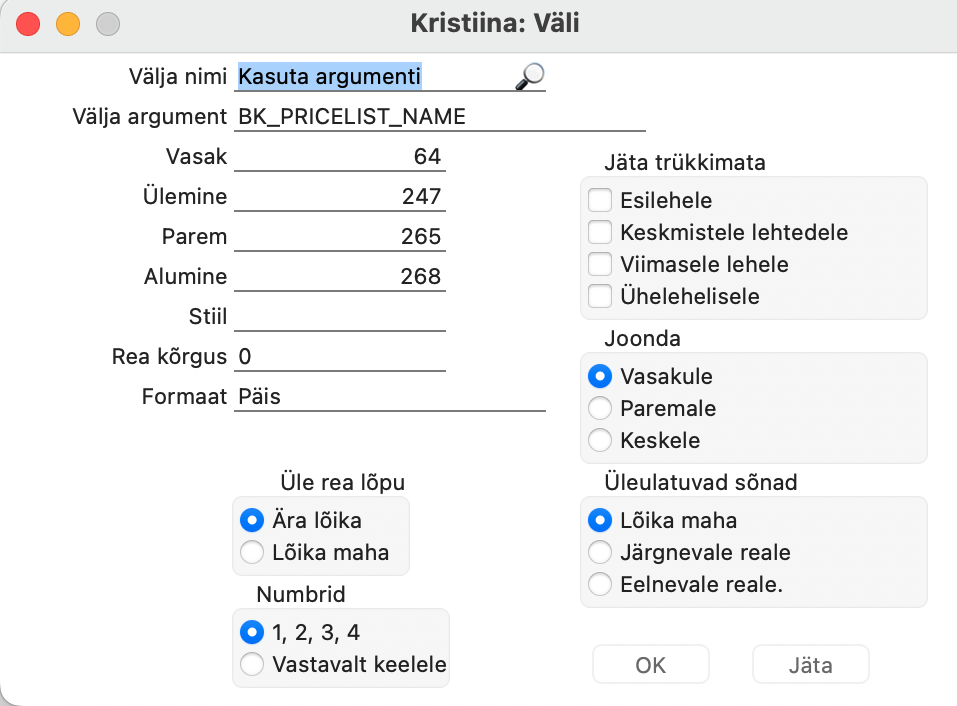This screenshot has width=957, height=706.
Task: Select Lõika maha under Üle rea lõpu
Action: (x=252, y=552)
